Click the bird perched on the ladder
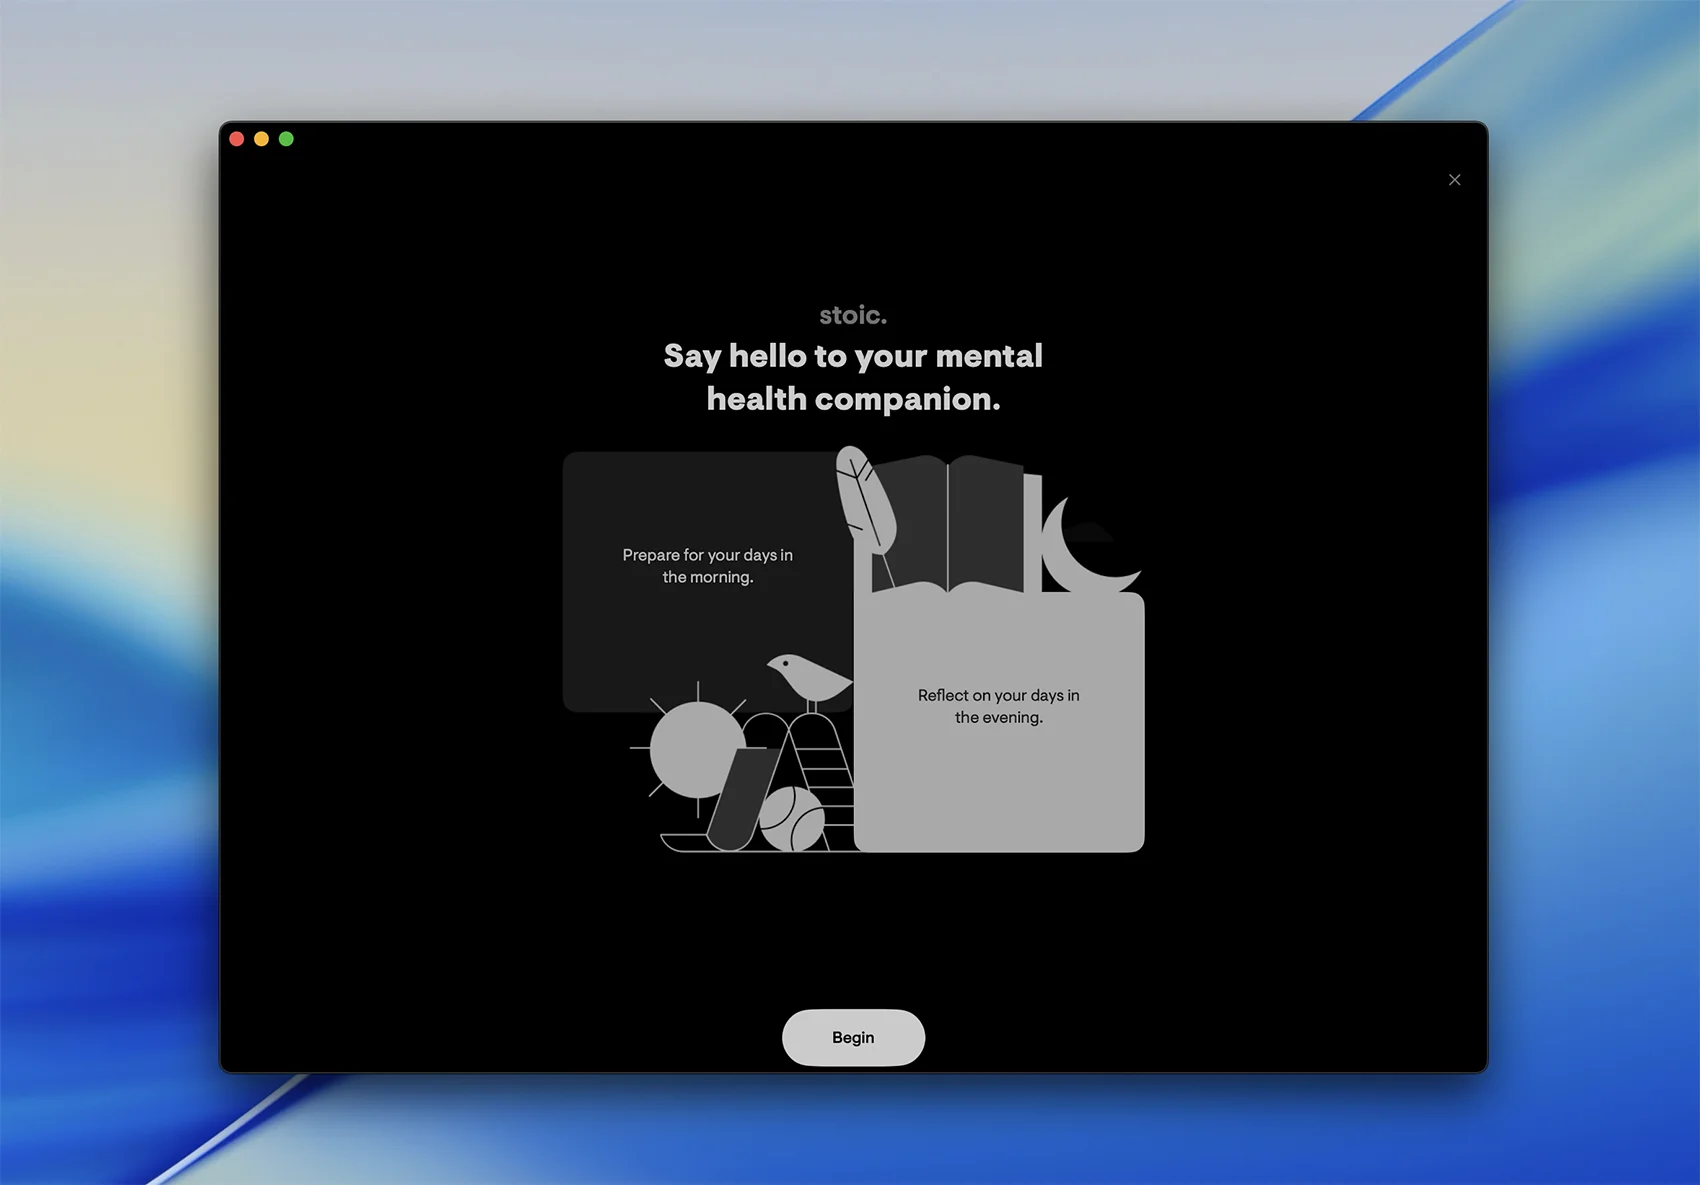This screenshot has height=1185, width=1700. tap(808, 680)
